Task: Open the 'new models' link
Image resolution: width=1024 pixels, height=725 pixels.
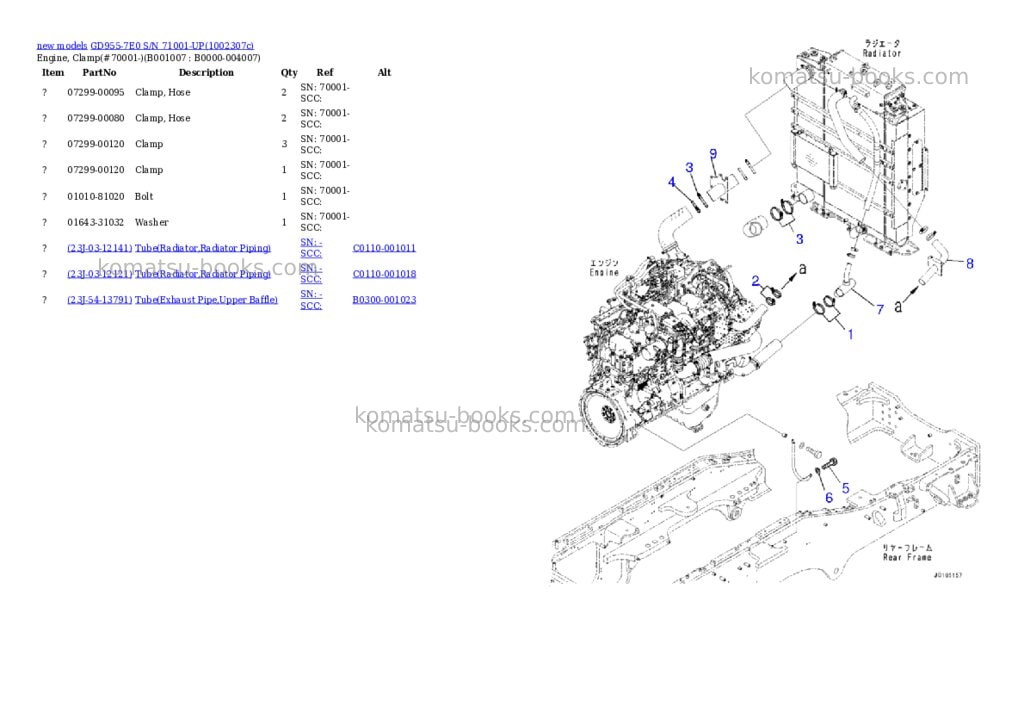Action: (62, 46)
